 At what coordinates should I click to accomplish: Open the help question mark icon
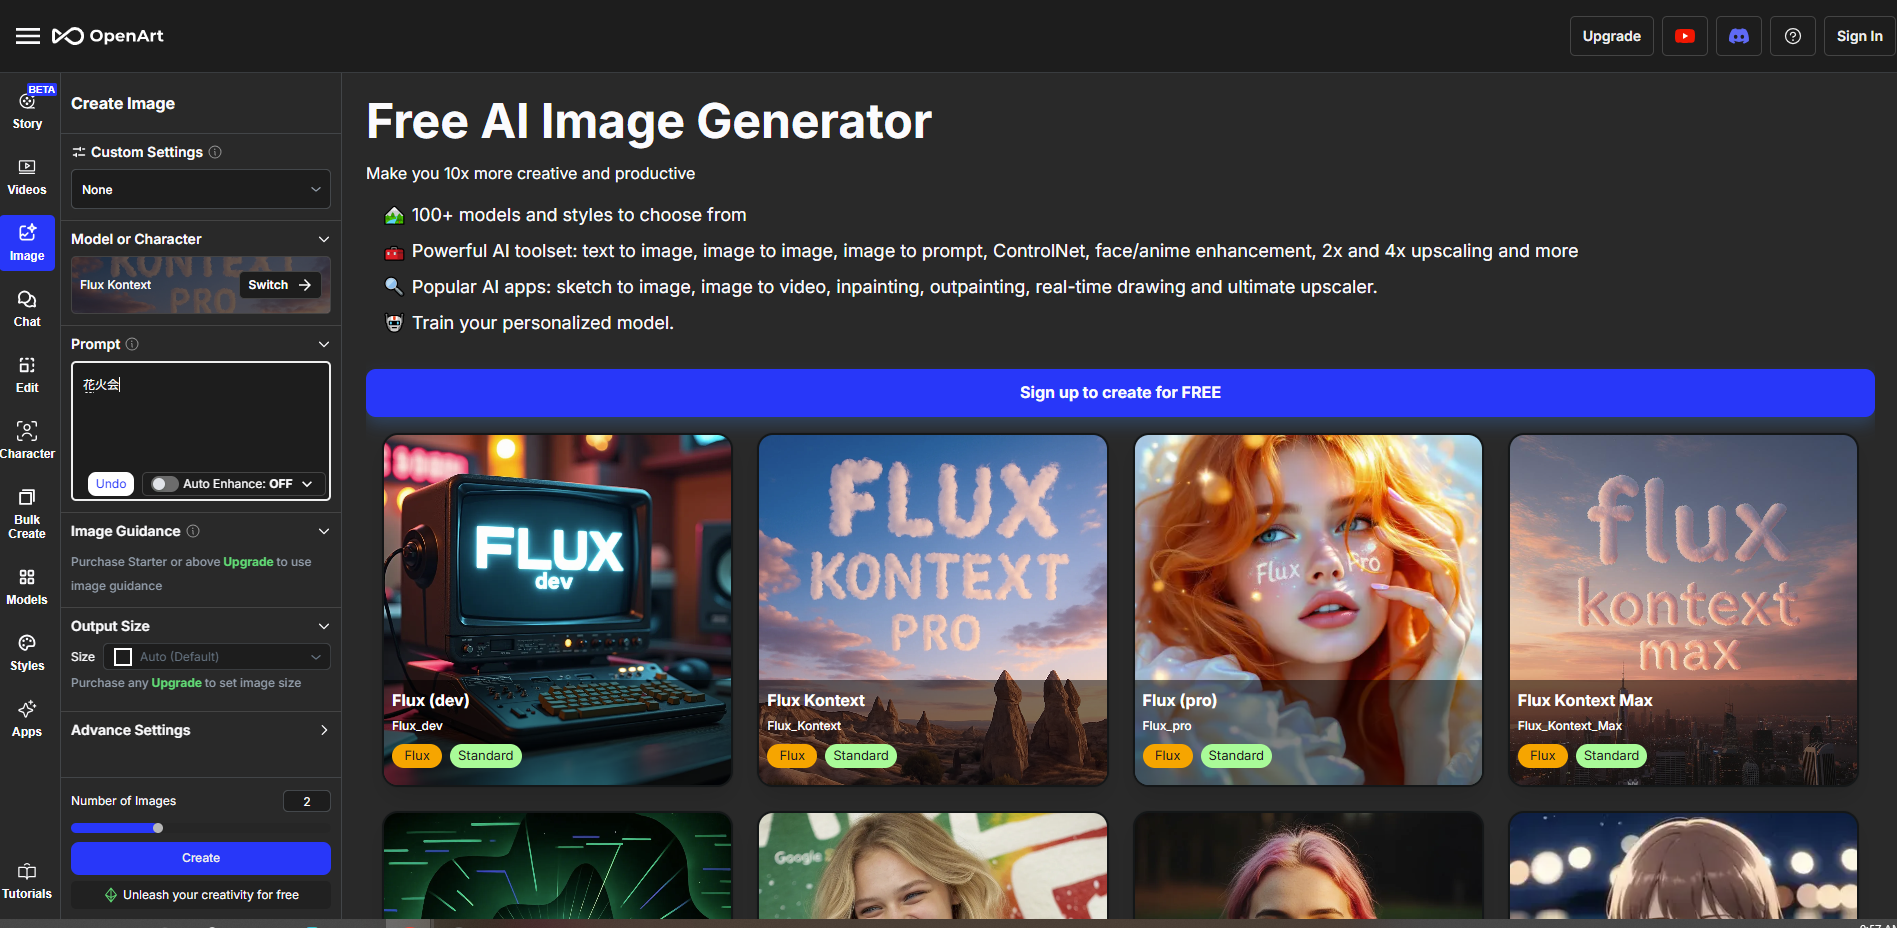1793,36
